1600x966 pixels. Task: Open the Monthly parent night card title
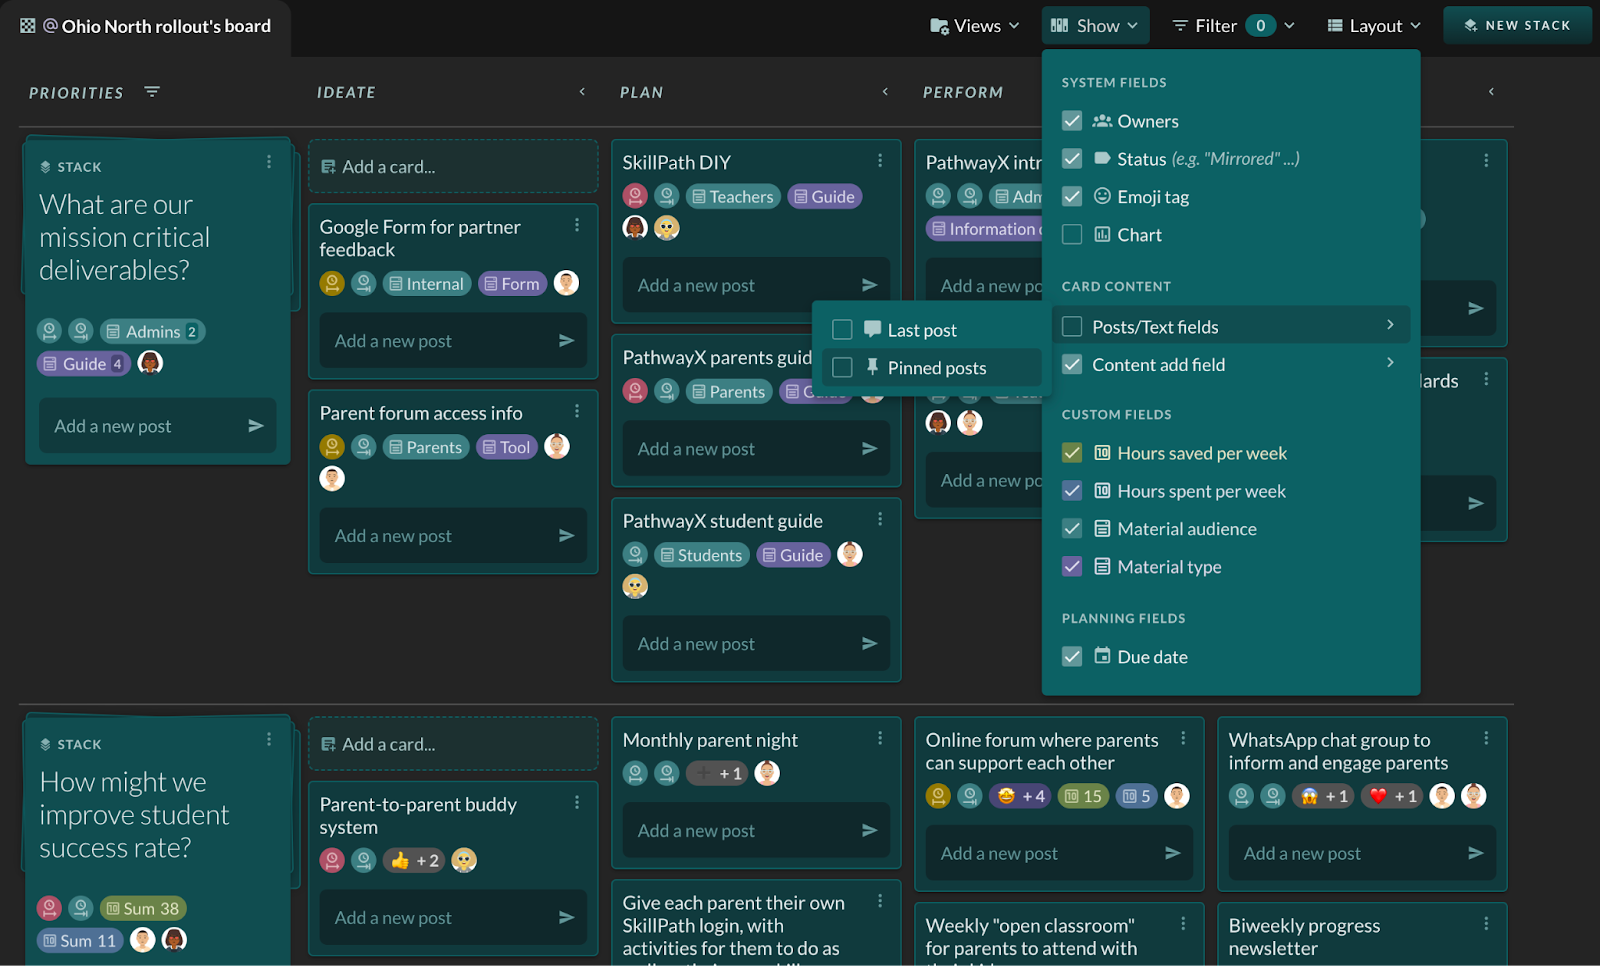coord(710,740)
